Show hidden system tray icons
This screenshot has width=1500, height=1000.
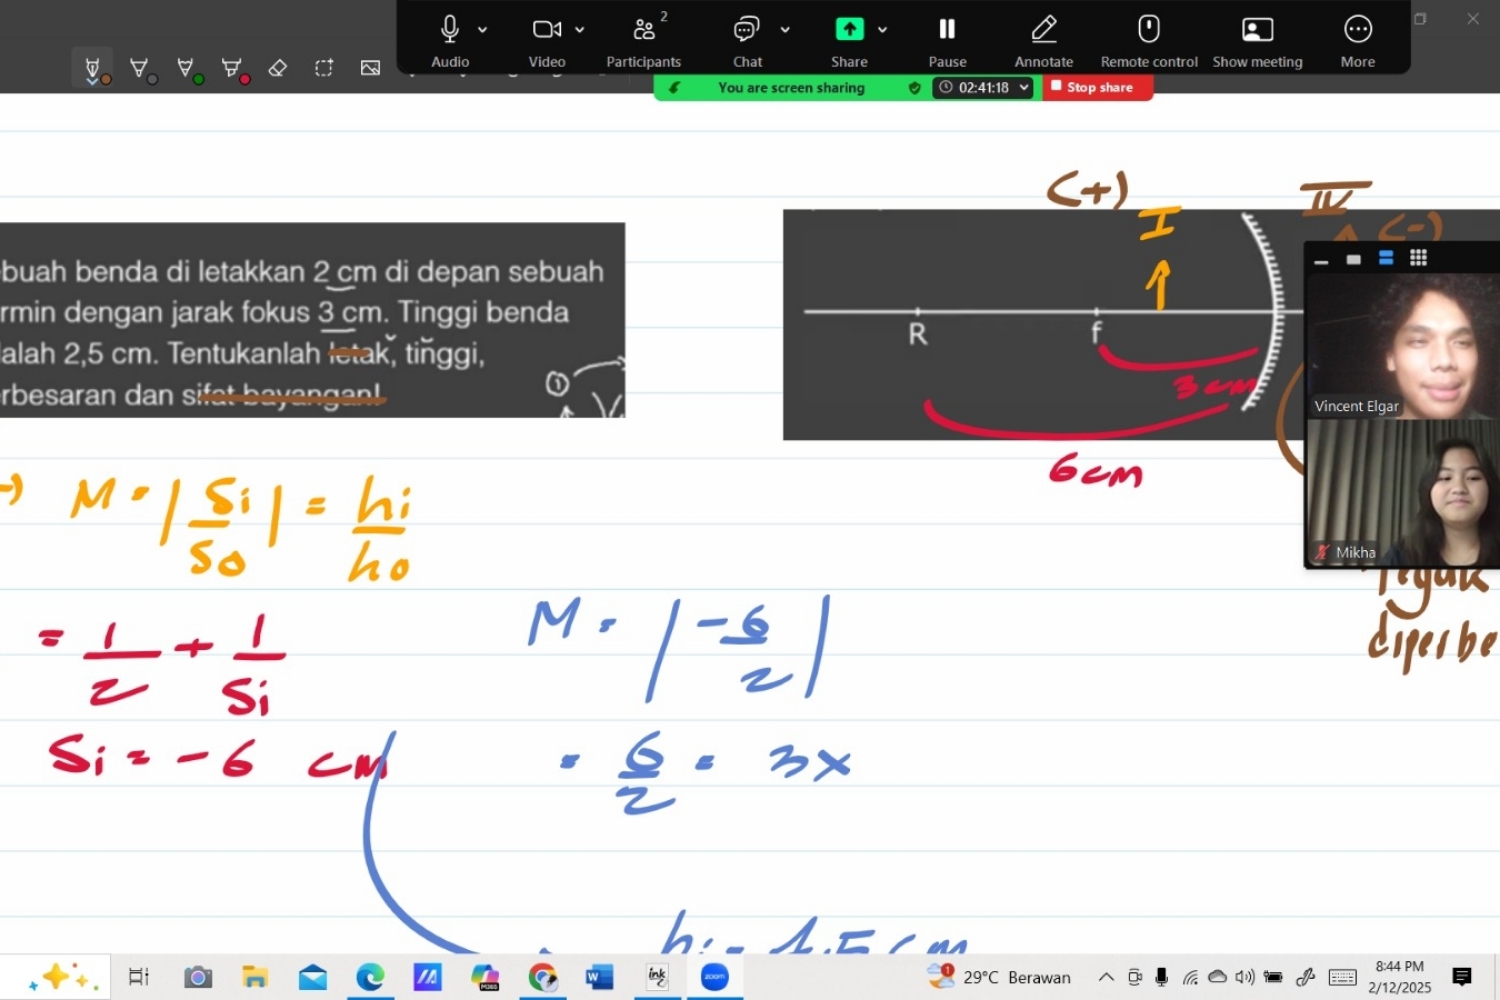pyautogui.click(x=1106, y=977)
